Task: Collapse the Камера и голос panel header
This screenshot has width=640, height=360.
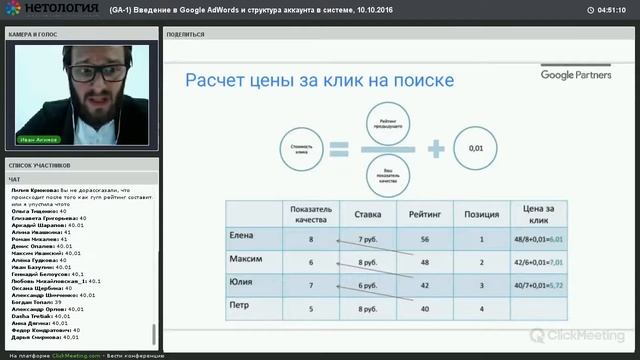Action: point(82,34)
